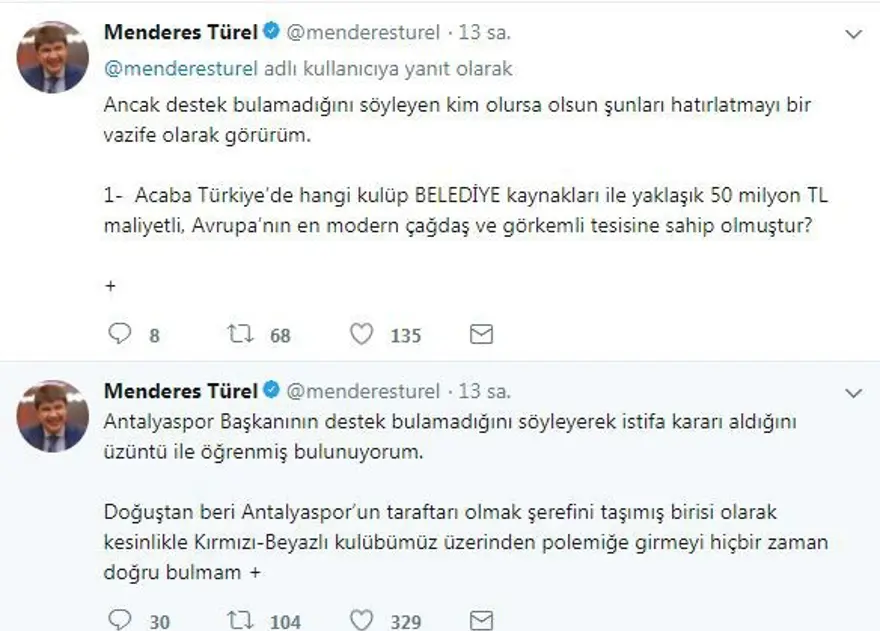This screenshot has height=631, width=880.
Task: Click the first tweet's profile avatar
Action: pyautogui.click(x=53, y=58)
